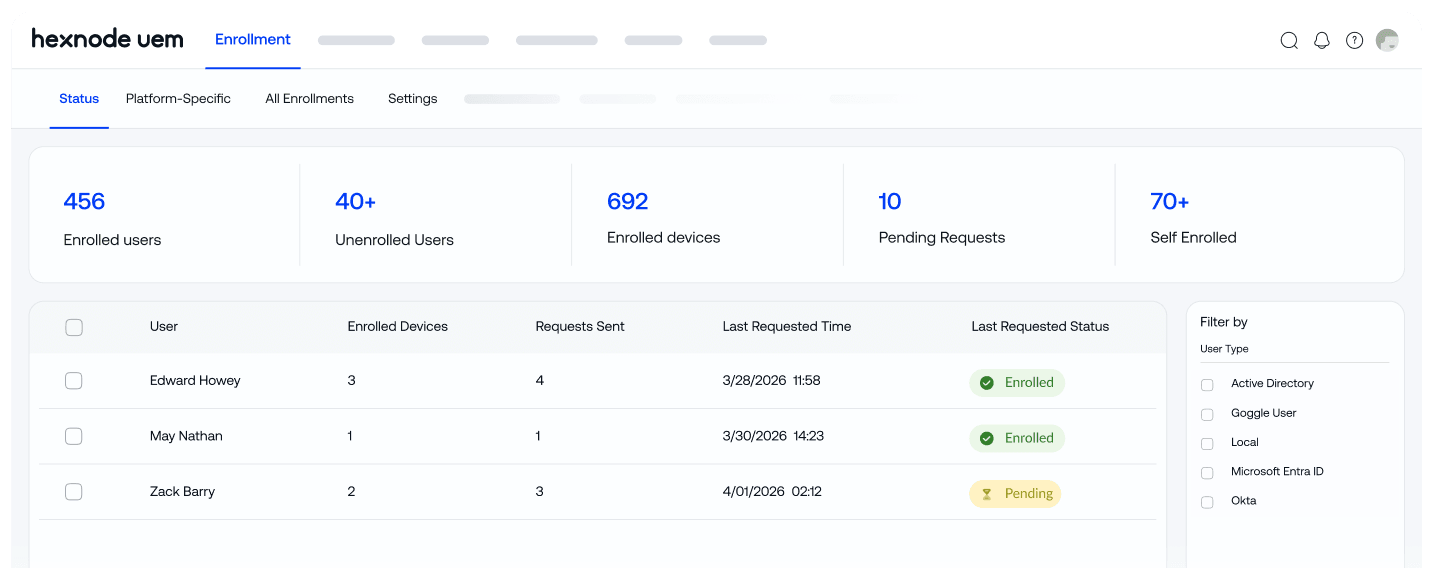
Task: Select the Zack Barry row checkbox
Action: click(73, 492)
